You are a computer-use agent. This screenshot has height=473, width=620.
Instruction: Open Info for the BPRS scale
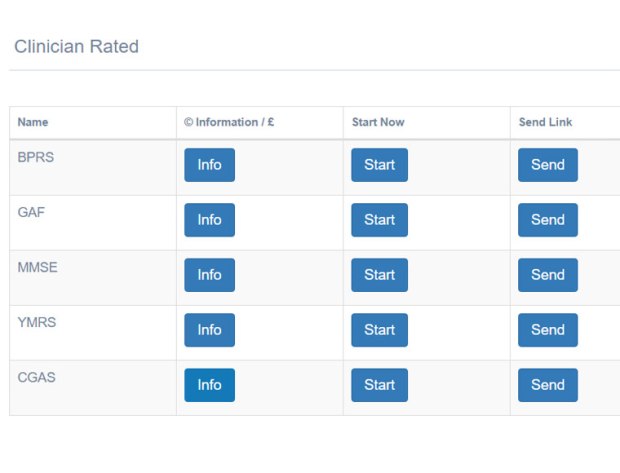click(209, 165)
